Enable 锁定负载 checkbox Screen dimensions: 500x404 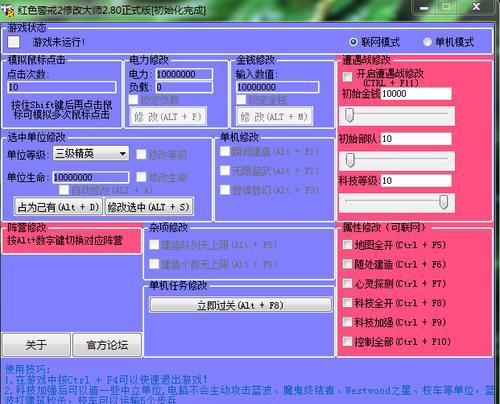[x=133, y=99]
